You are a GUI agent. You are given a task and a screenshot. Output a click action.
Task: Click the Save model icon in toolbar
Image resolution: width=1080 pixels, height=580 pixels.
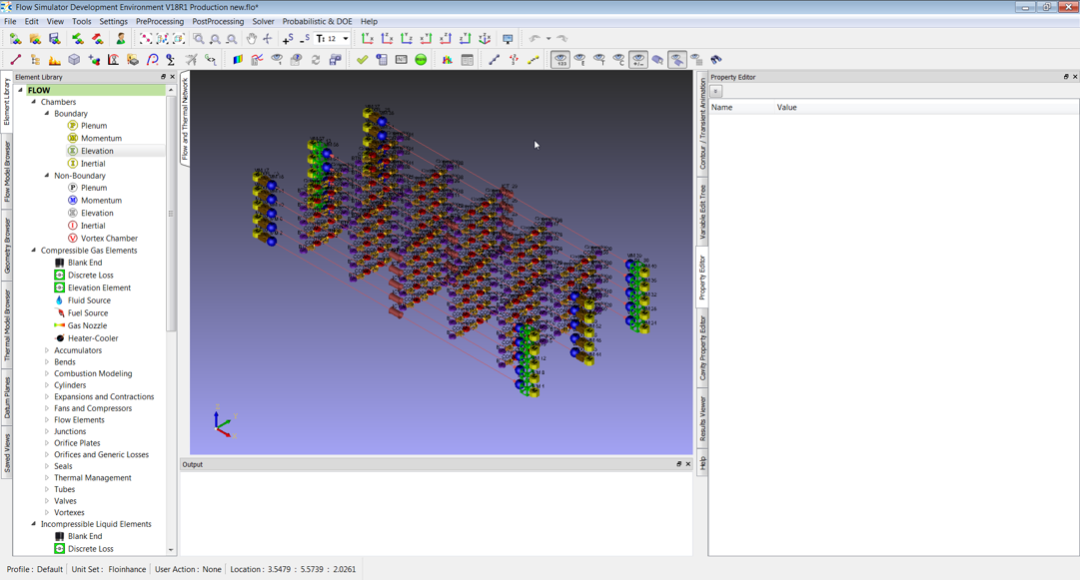coord(54,39)
